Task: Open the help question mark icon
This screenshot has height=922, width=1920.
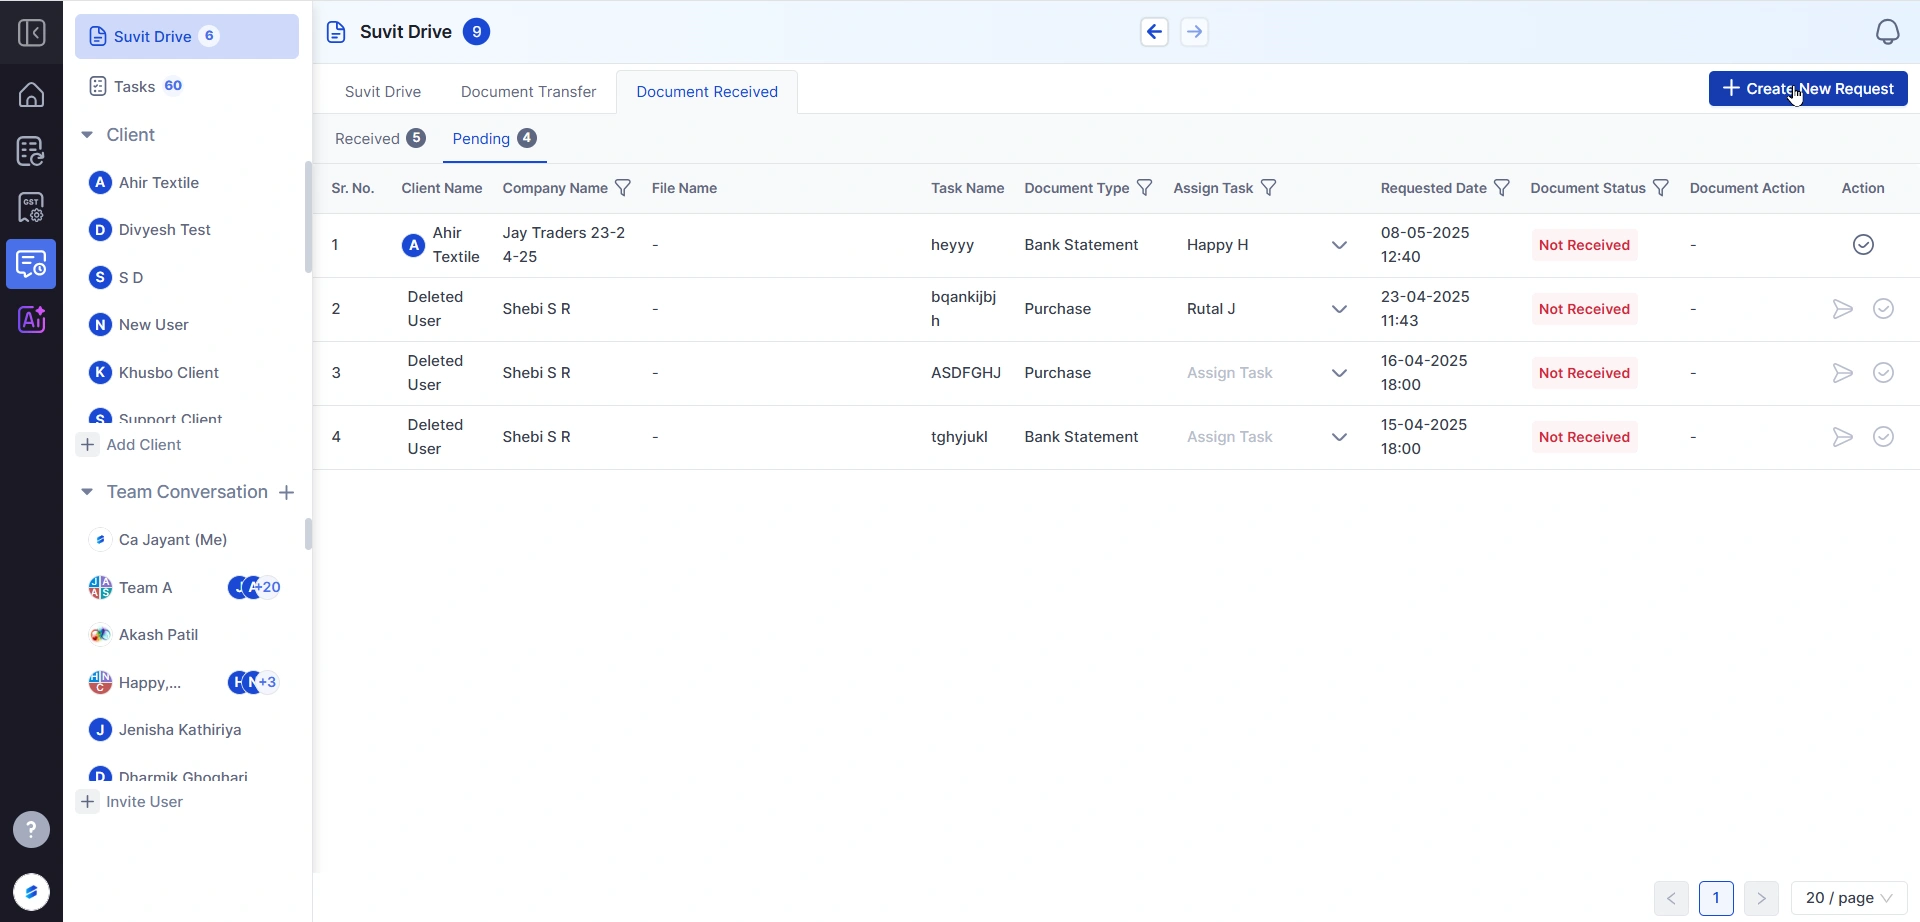Action: (x=31, y=829)
